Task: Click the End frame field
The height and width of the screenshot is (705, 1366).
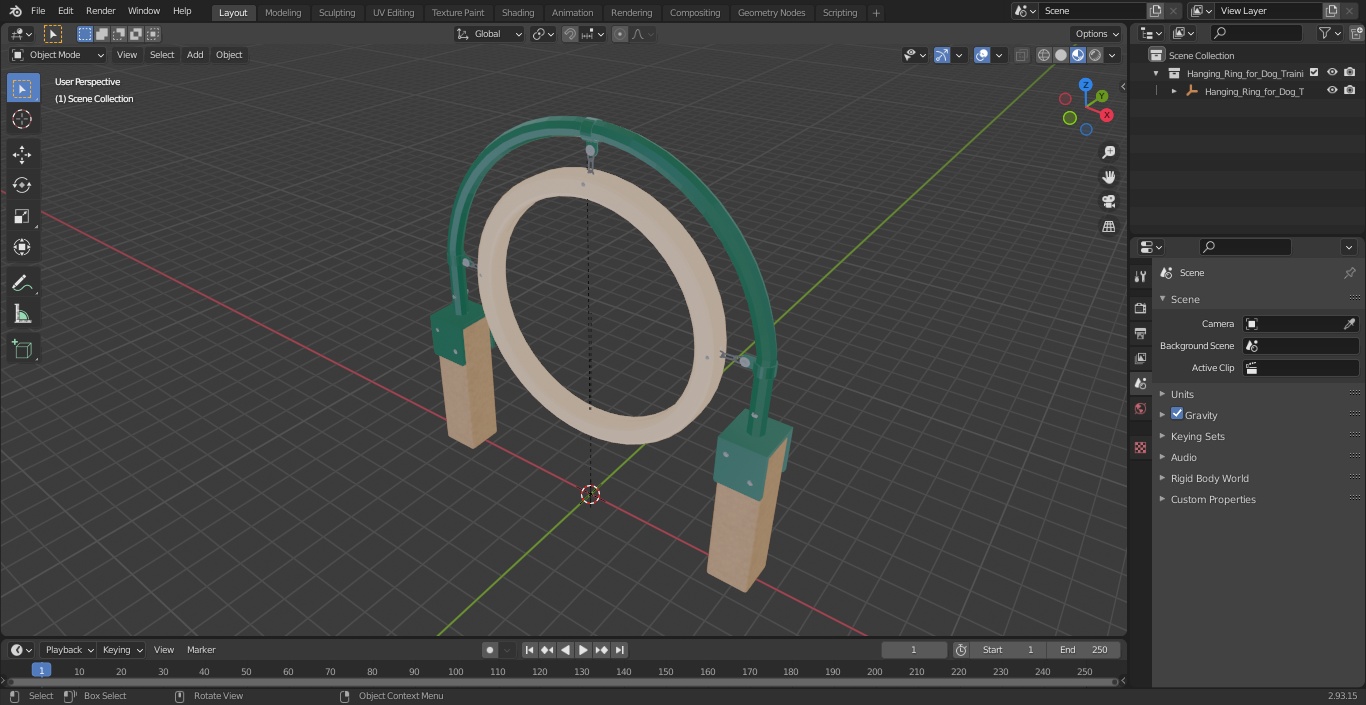Action: click(1084, 650)
